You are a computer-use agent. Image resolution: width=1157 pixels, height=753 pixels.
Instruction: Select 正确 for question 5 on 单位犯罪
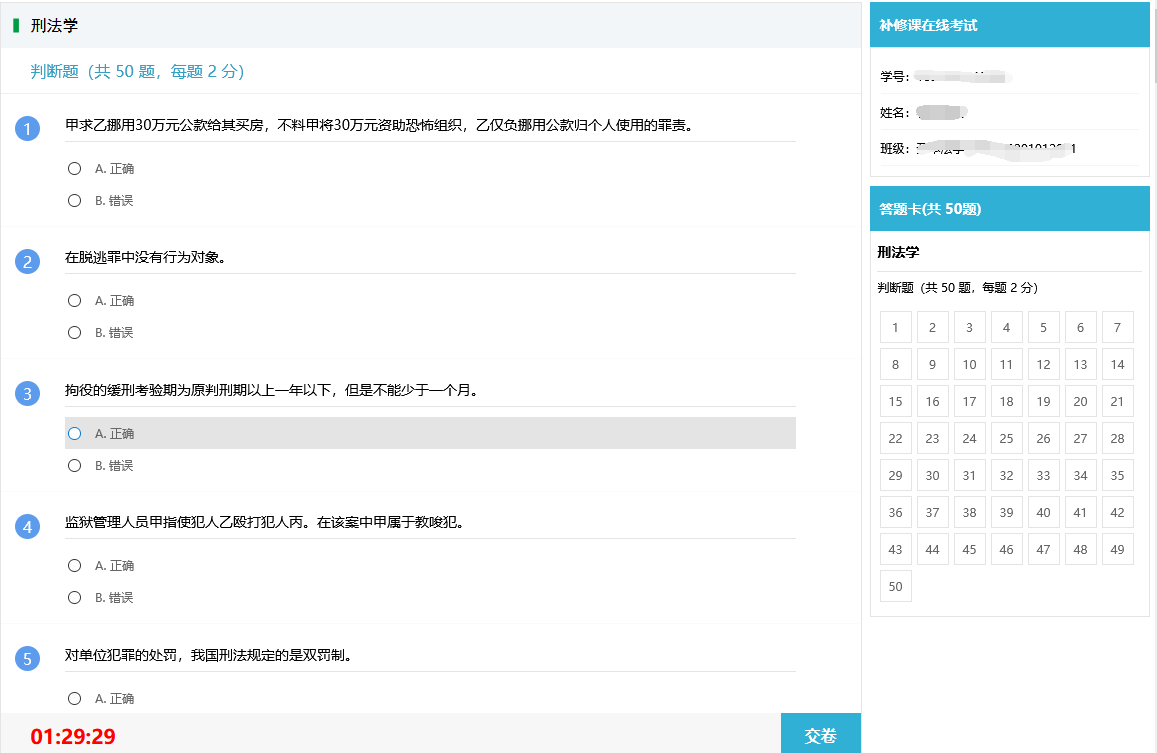pyautogui.click(x=74, y=699)
